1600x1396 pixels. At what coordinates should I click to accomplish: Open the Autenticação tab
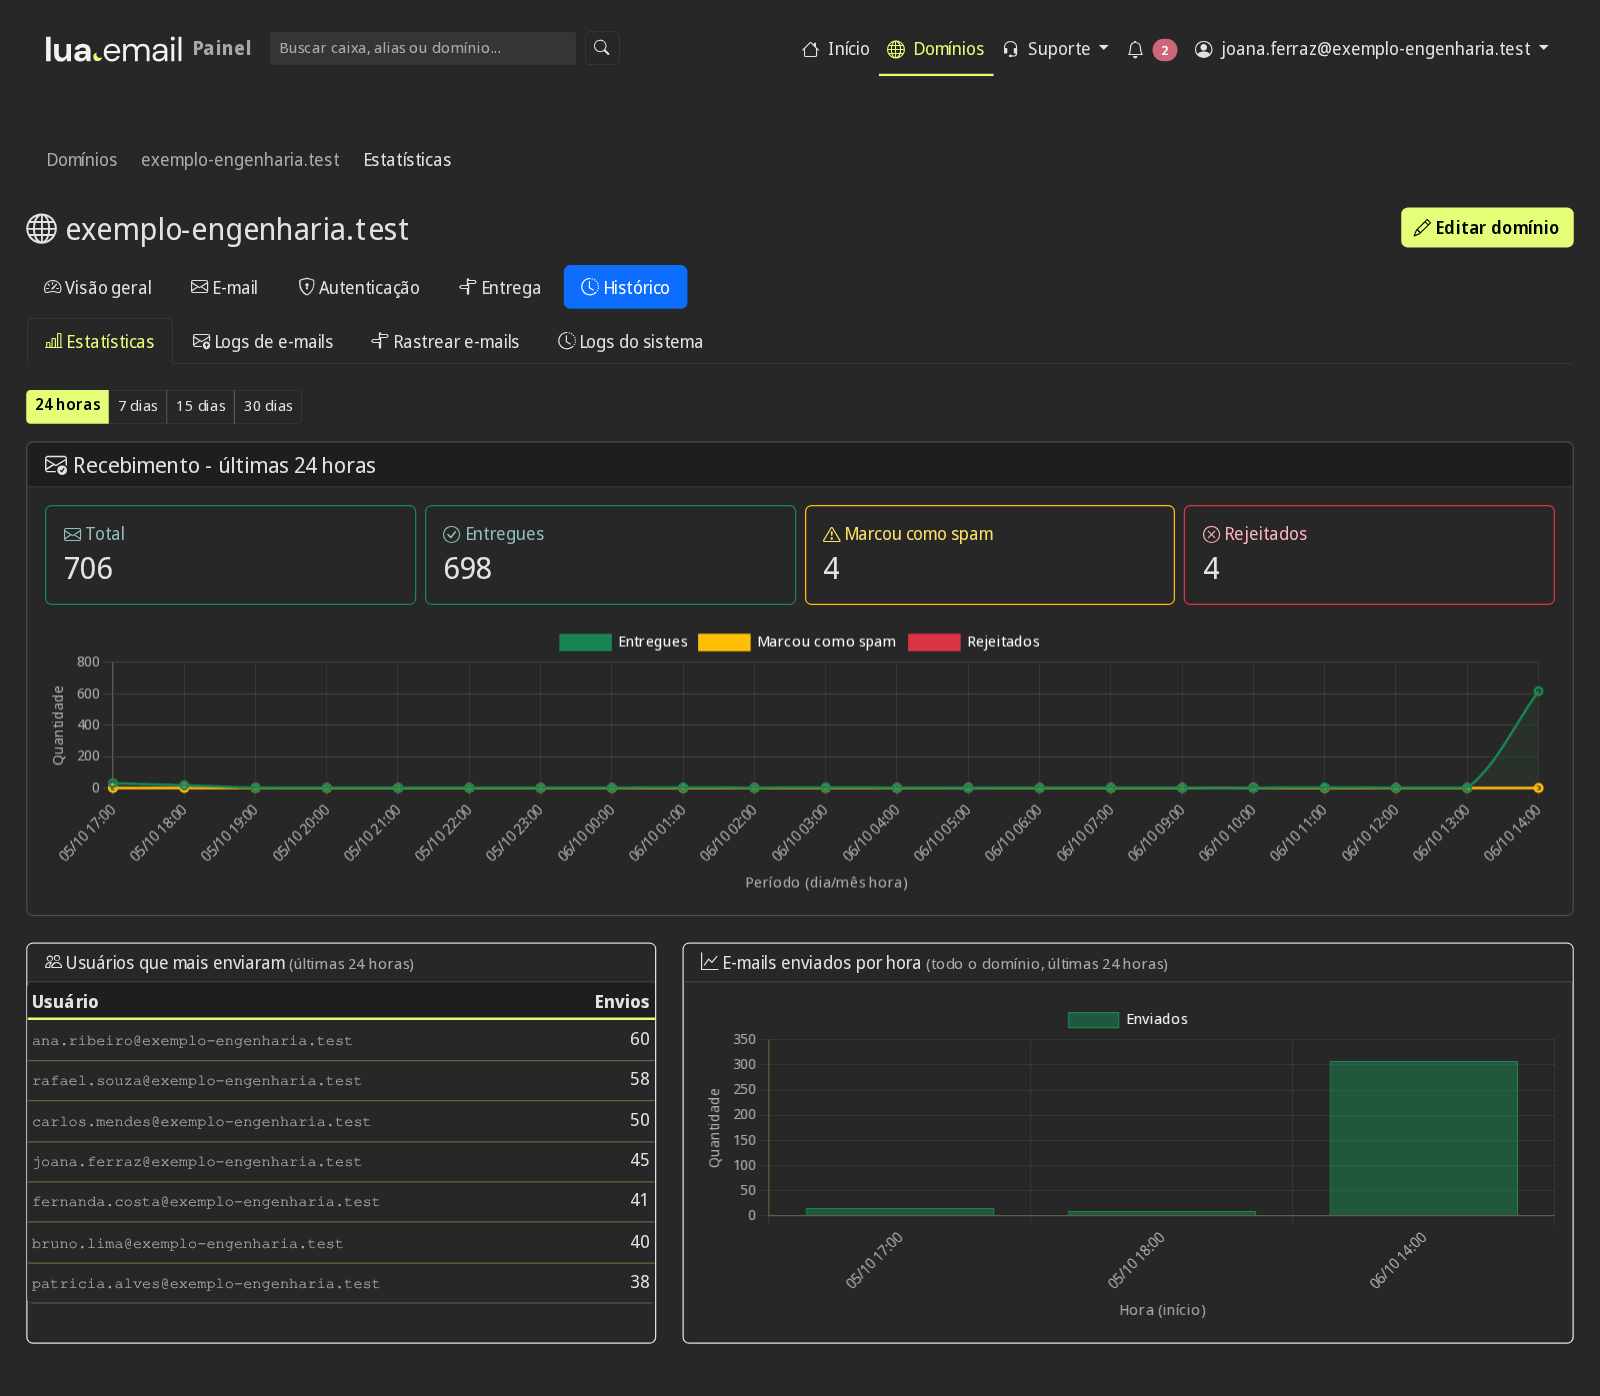359,288
